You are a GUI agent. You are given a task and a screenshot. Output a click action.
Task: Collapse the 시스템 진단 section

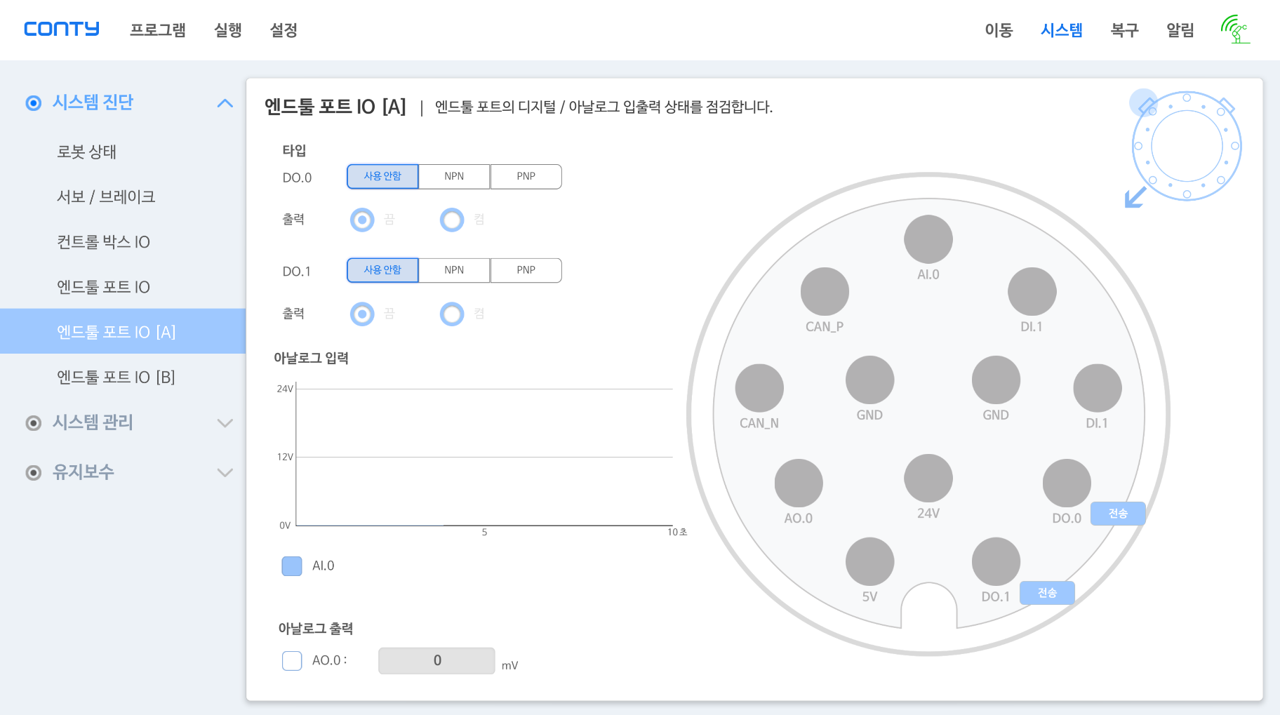pyautogui.click(x=225, y=103)
